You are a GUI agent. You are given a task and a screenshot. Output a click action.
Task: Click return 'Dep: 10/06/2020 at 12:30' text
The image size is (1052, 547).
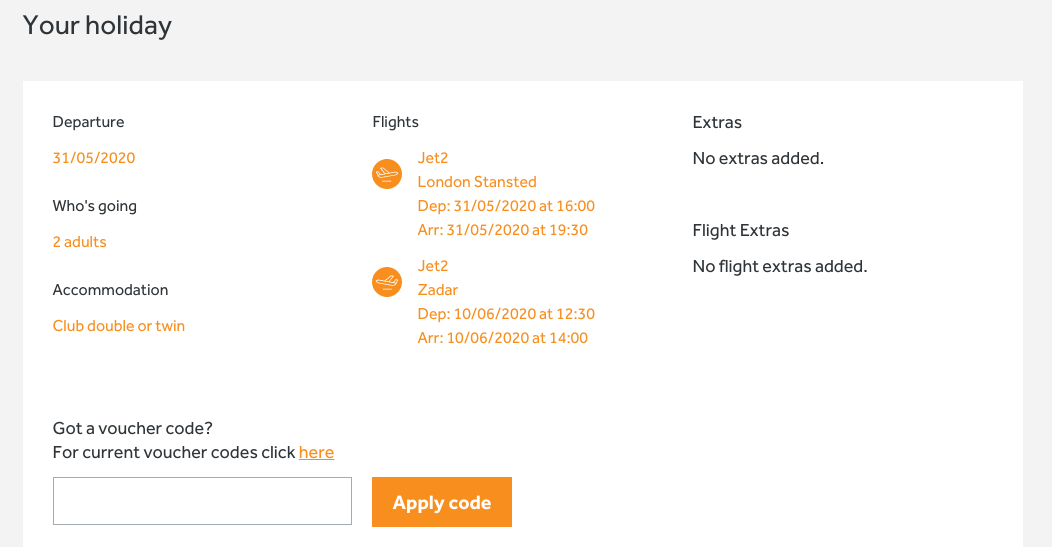point(506,314)
